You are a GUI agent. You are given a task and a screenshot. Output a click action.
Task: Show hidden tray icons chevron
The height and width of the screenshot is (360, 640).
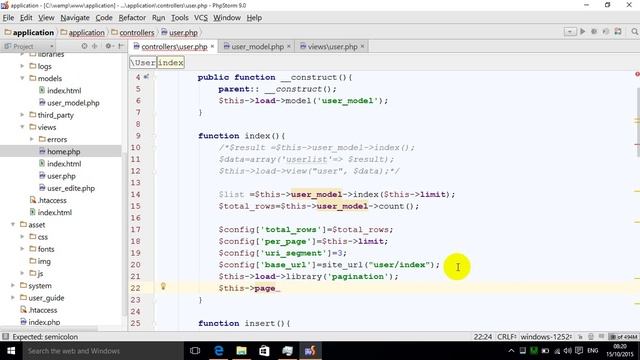point(511,351)
